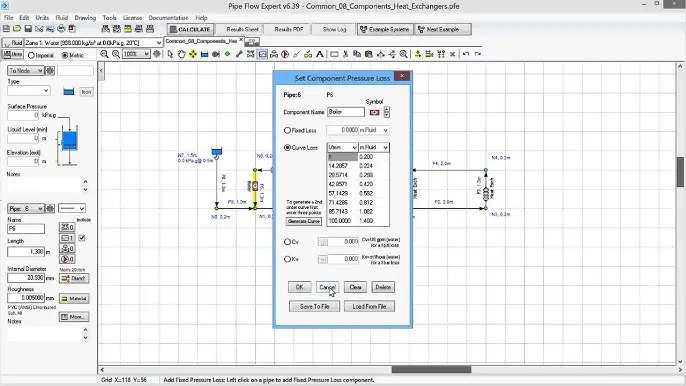Viewport: 686px width, 386px height.
Task: Click the Generate Curve button
Action: (x=304, y=221)
